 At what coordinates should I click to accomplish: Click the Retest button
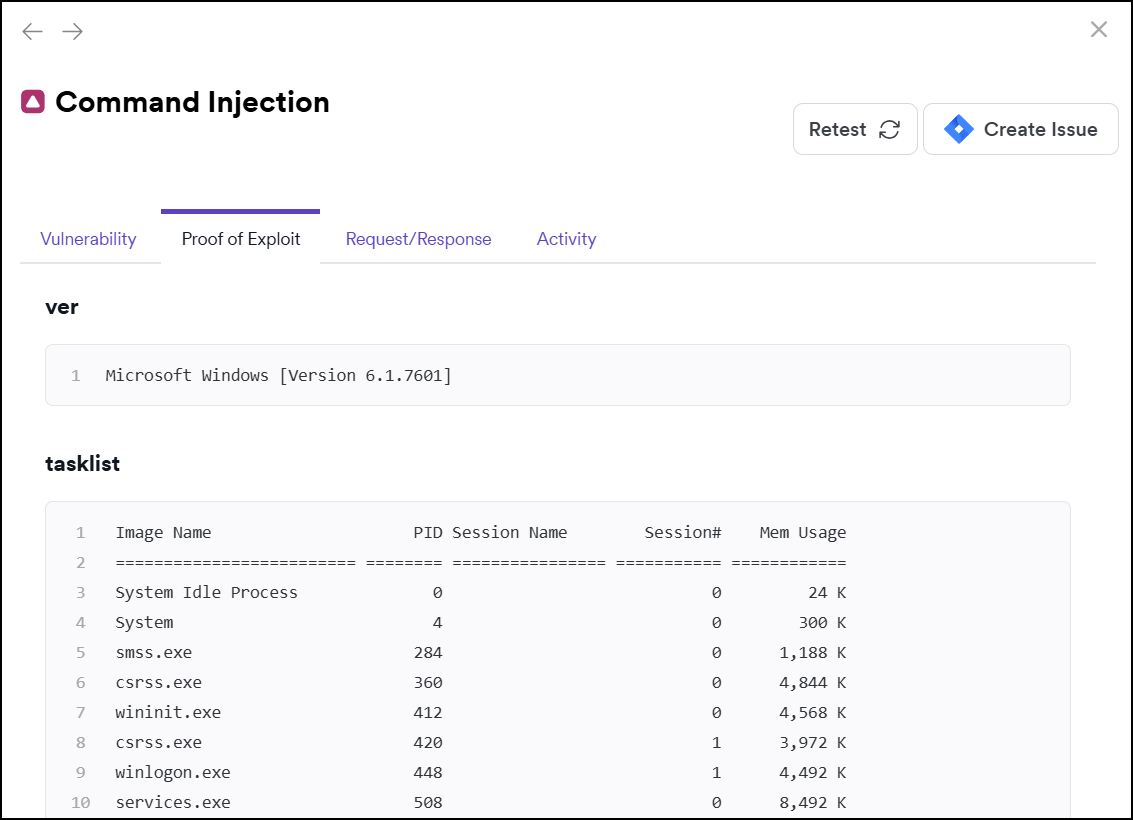tap(855, 129)
